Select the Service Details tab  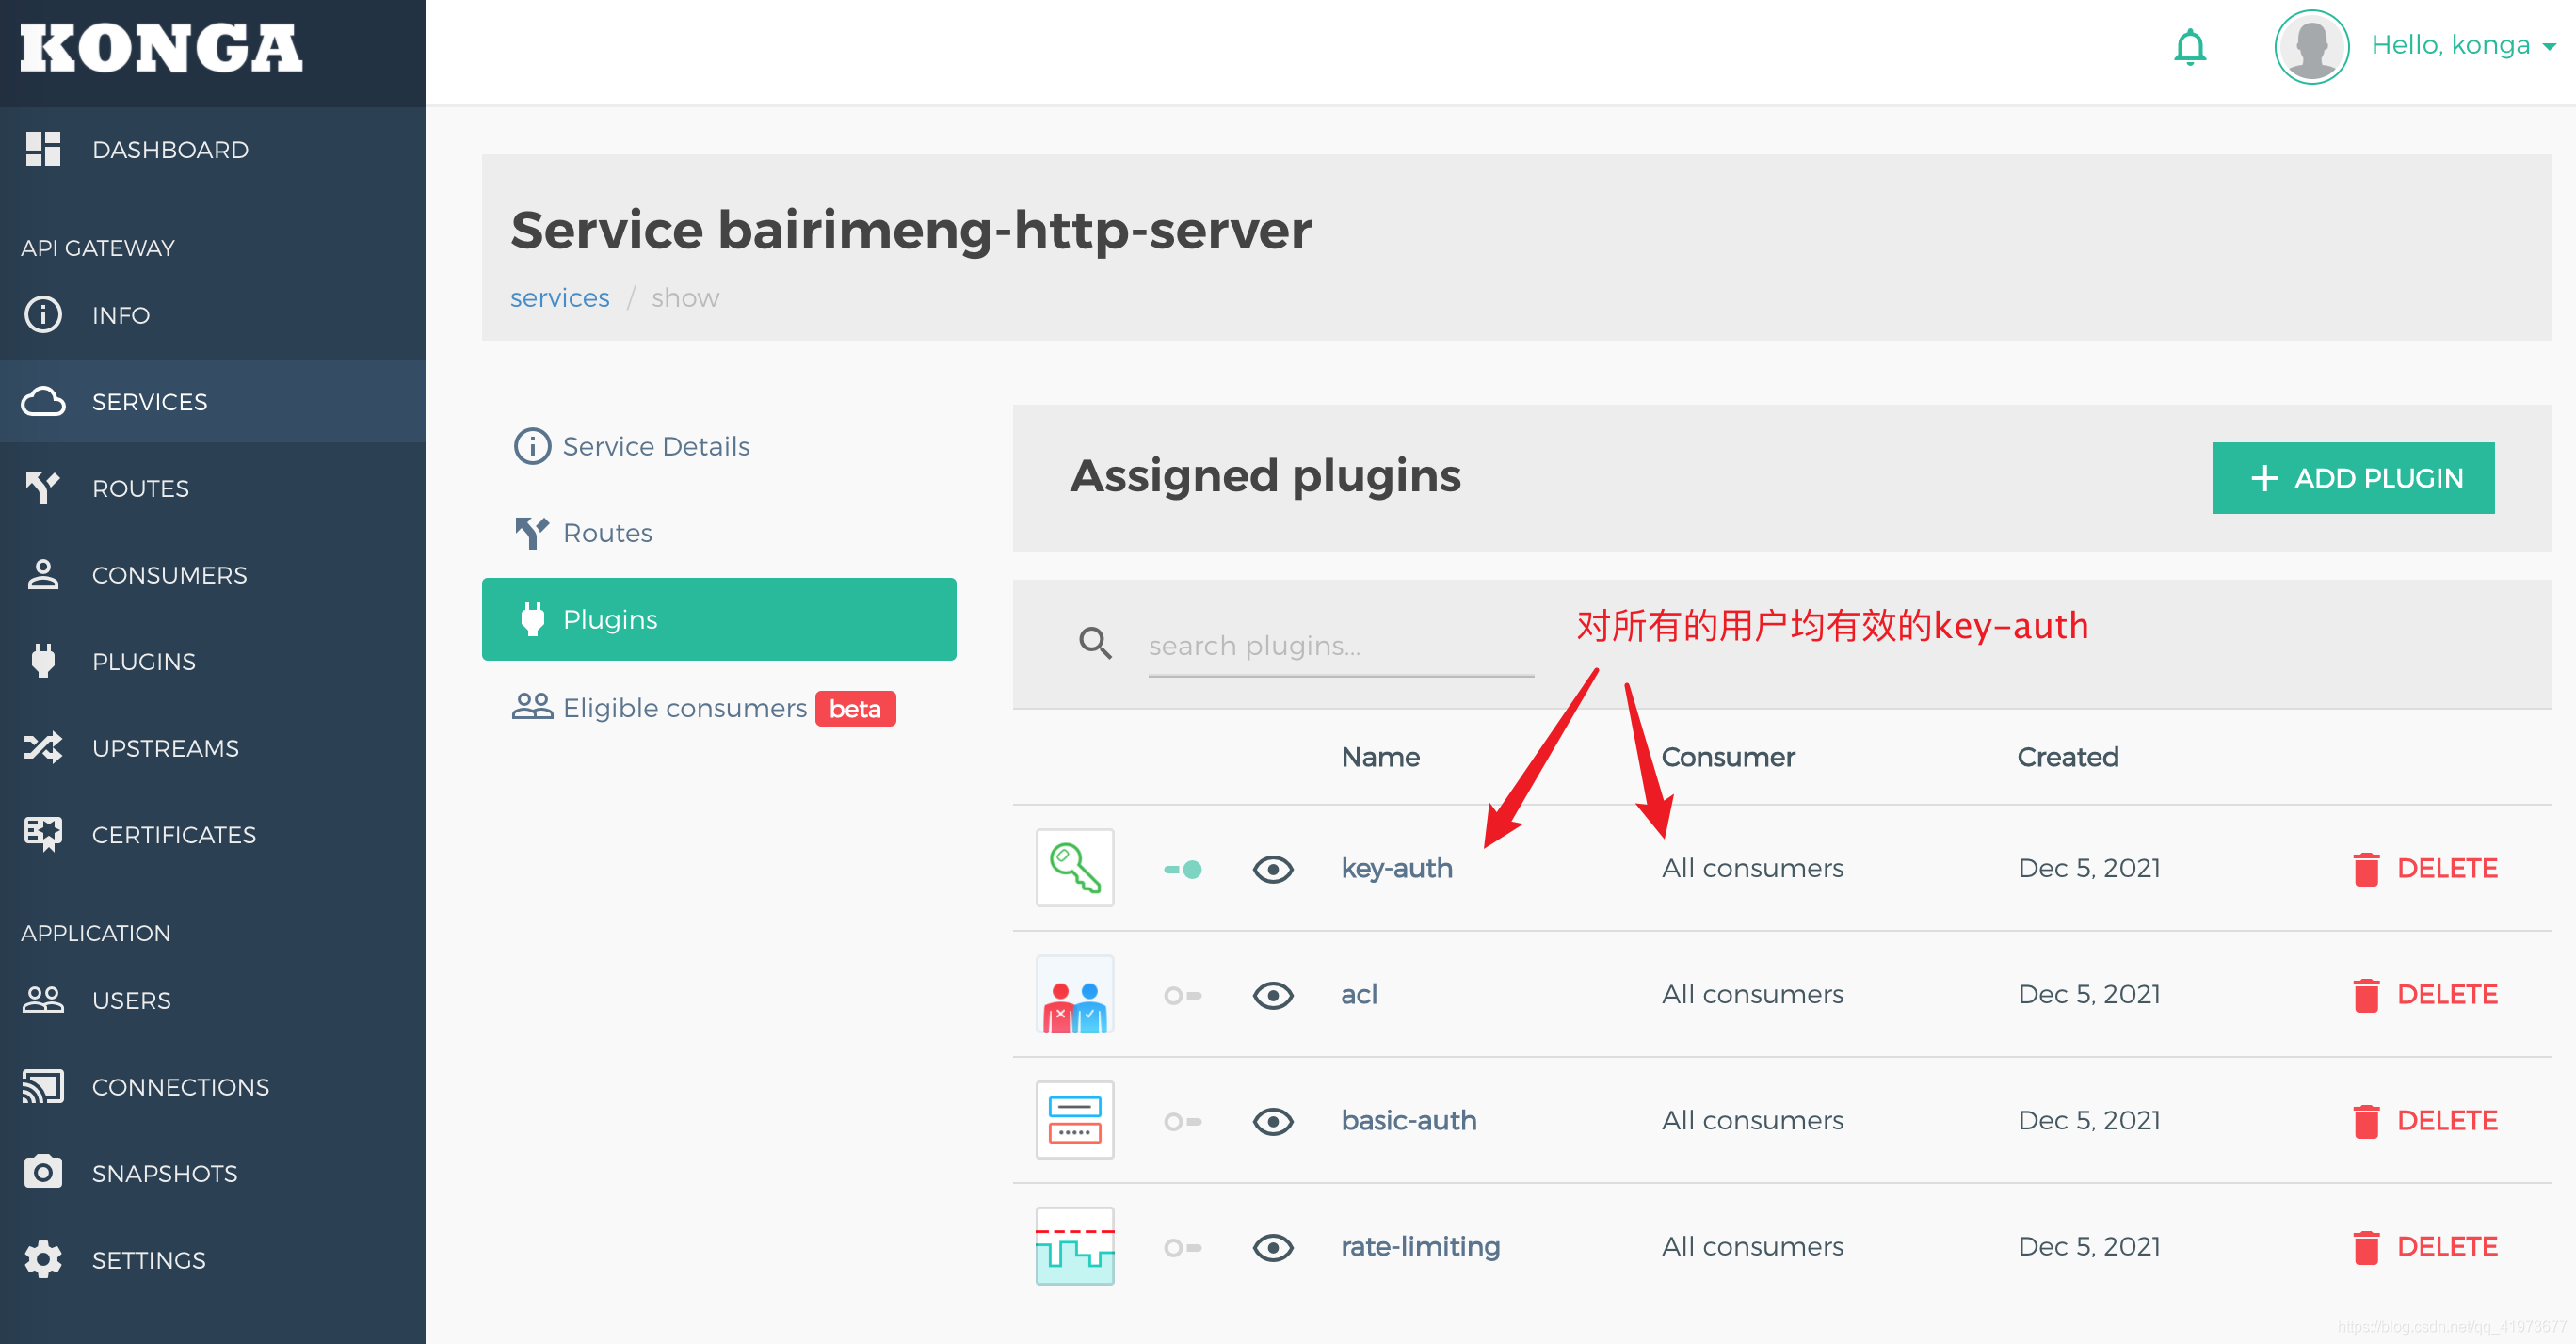point(655,446)
